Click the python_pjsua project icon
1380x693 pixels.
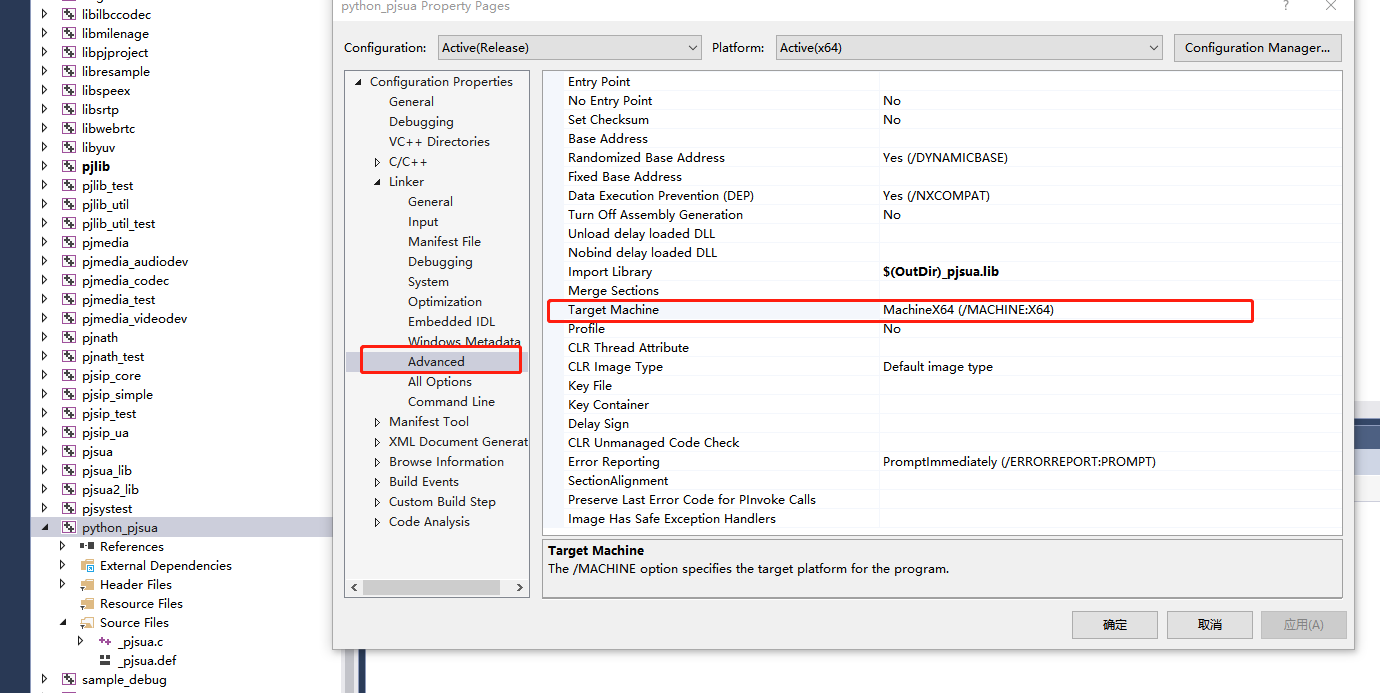point(69,528)
